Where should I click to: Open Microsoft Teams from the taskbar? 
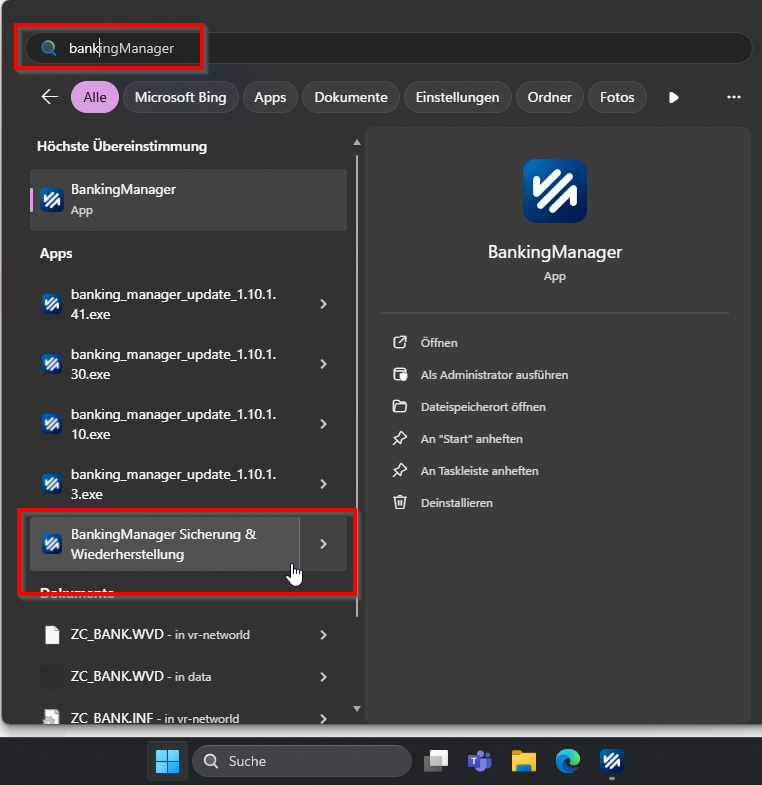pyautogui.click(x=480, y=761)
